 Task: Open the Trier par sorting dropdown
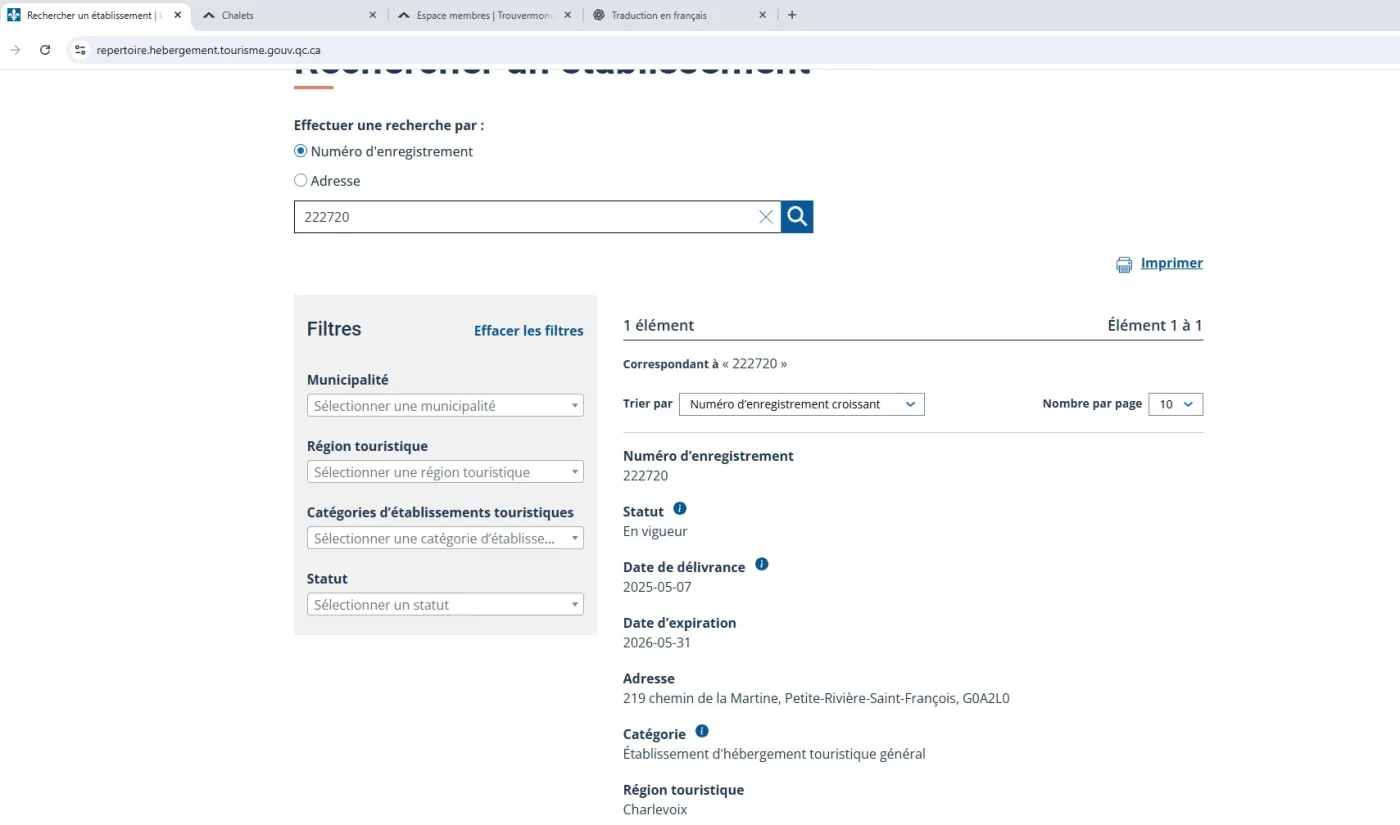click(802, 404)
